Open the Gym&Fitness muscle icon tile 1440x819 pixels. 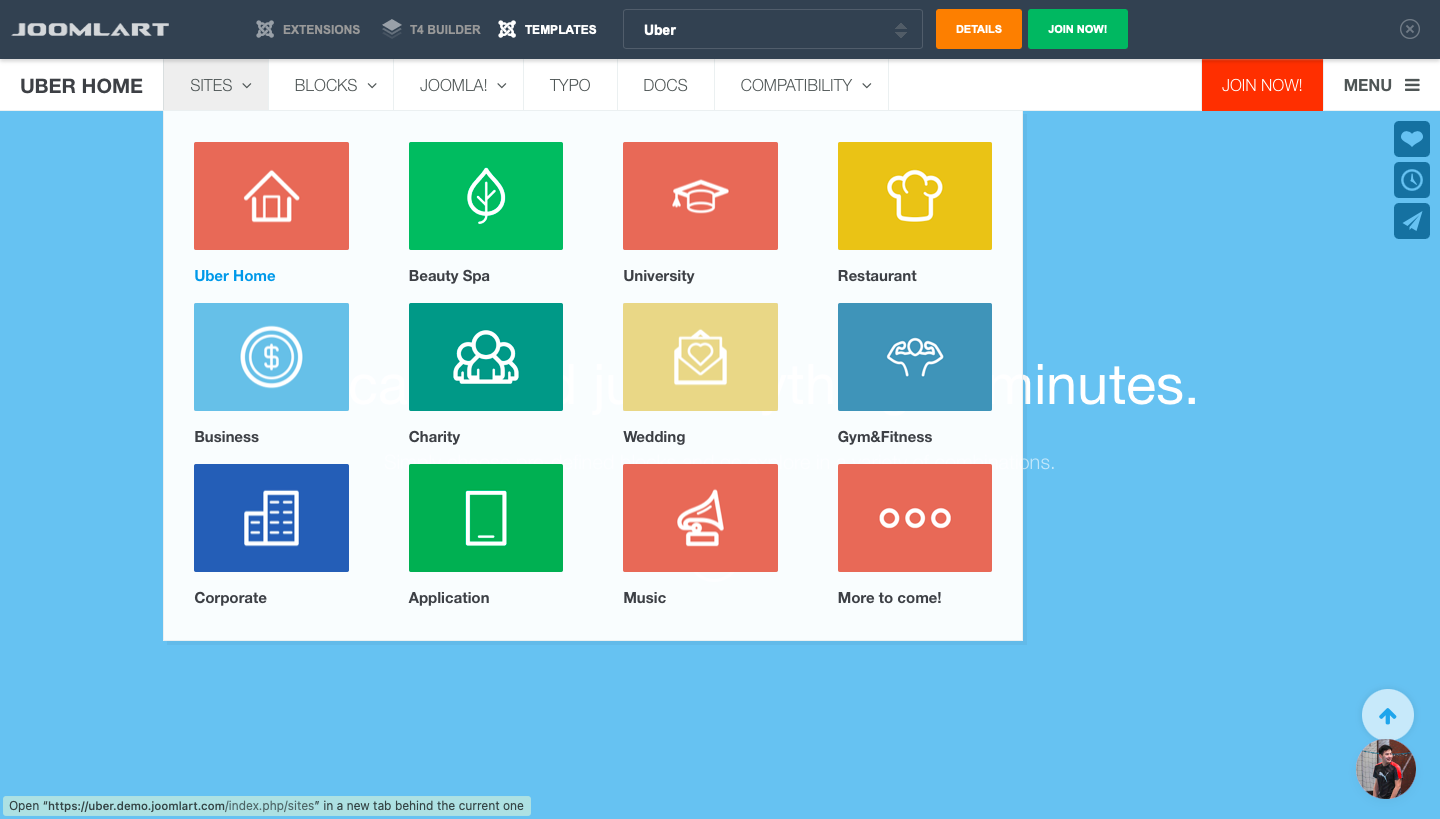click(914, 357)
